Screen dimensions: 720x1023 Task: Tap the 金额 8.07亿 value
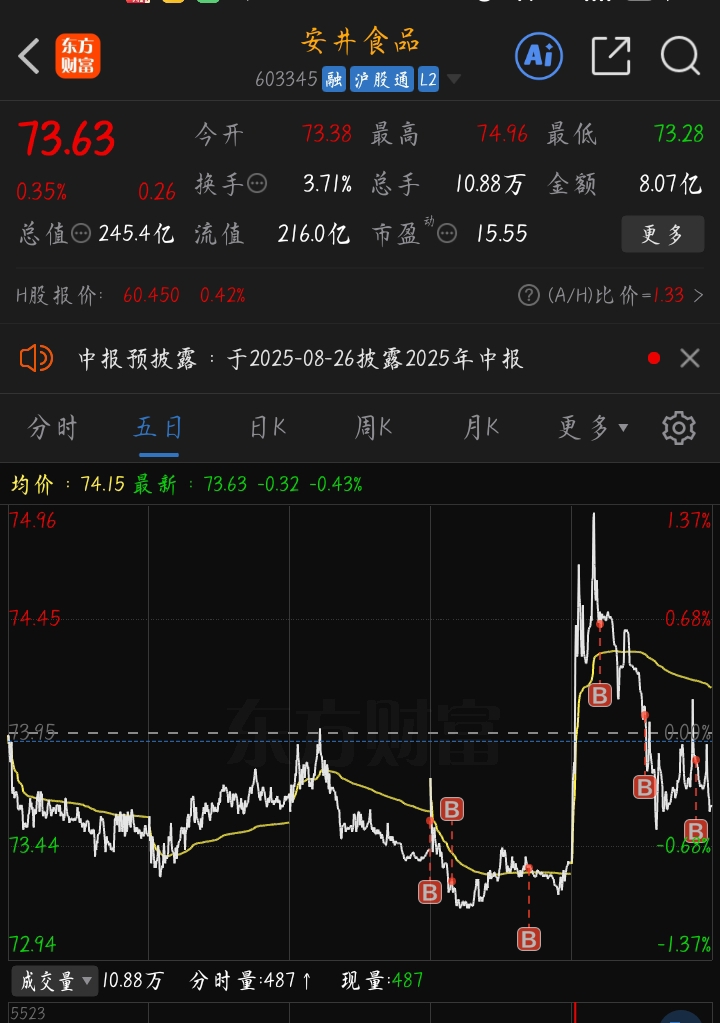[x=670, y=184]
